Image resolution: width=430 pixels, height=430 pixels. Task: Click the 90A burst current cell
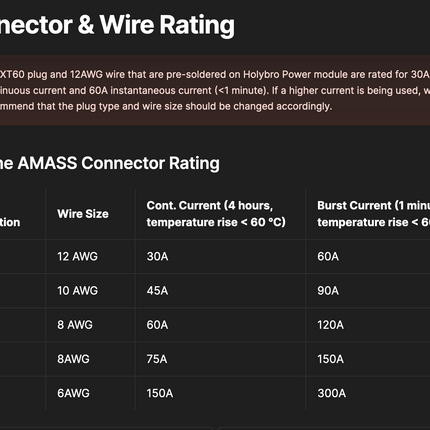tap(328, 291)
